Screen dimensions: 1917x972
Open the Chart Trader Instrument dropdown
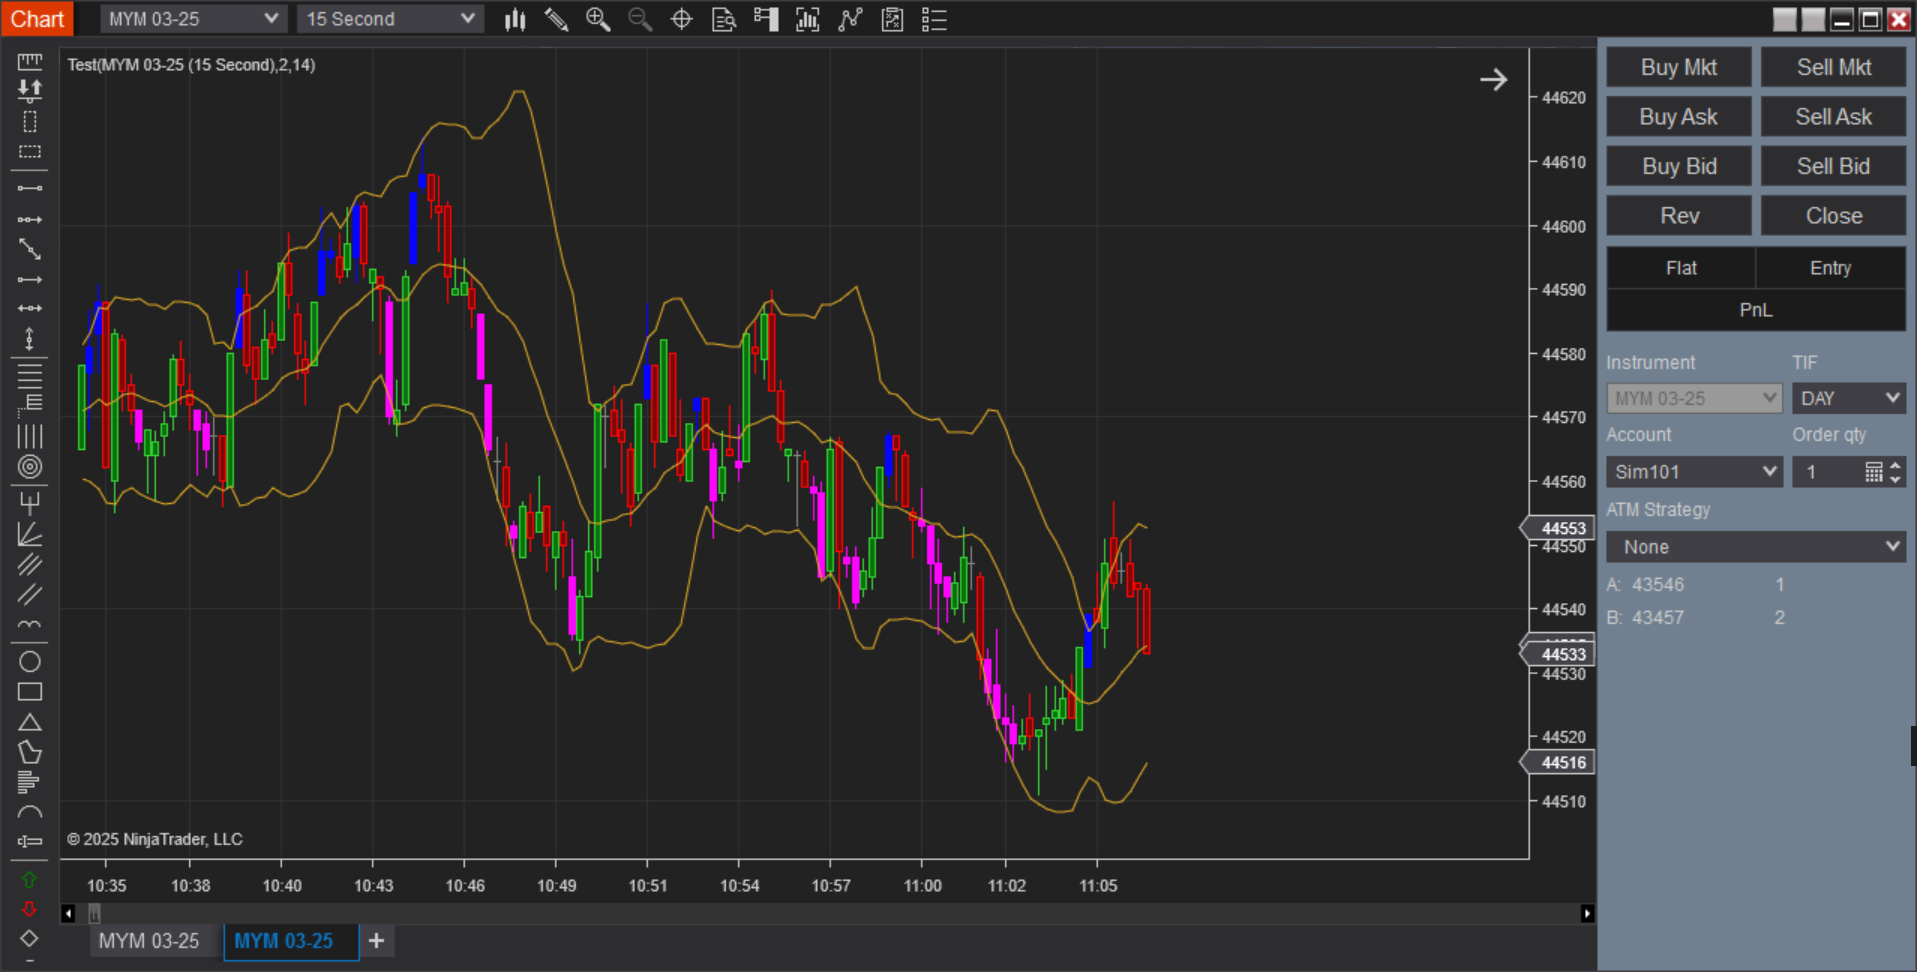coord(1694,398)
